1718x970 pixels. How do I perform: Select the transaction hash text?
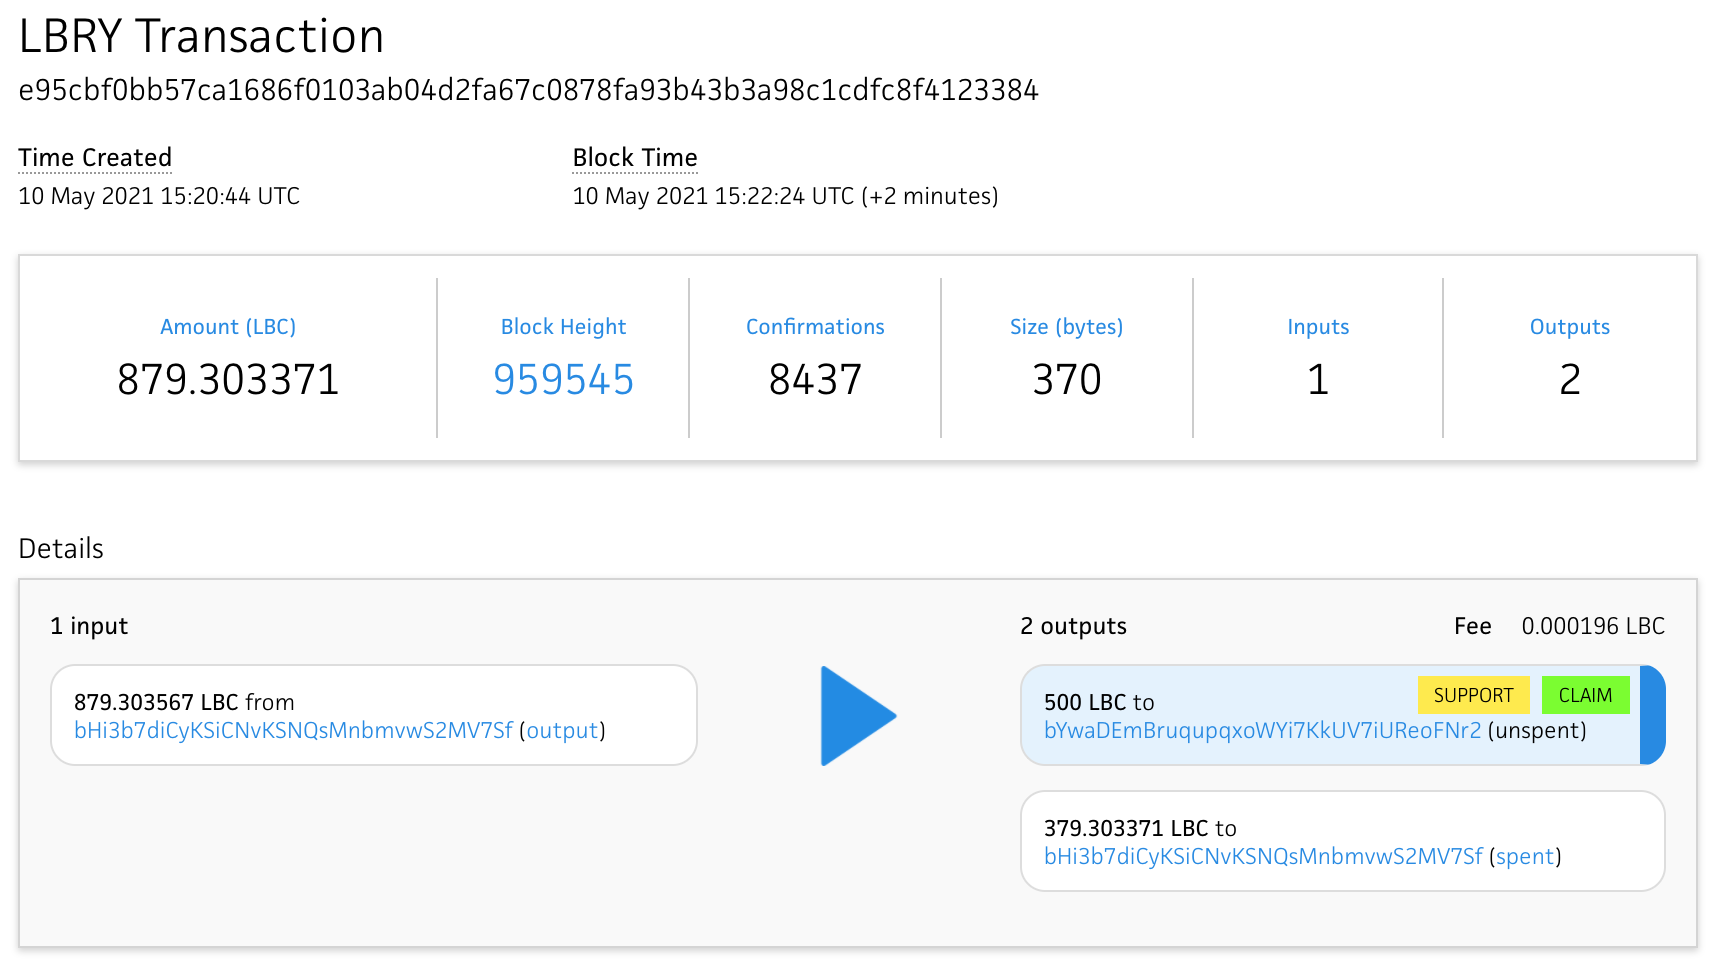(528, 90)
